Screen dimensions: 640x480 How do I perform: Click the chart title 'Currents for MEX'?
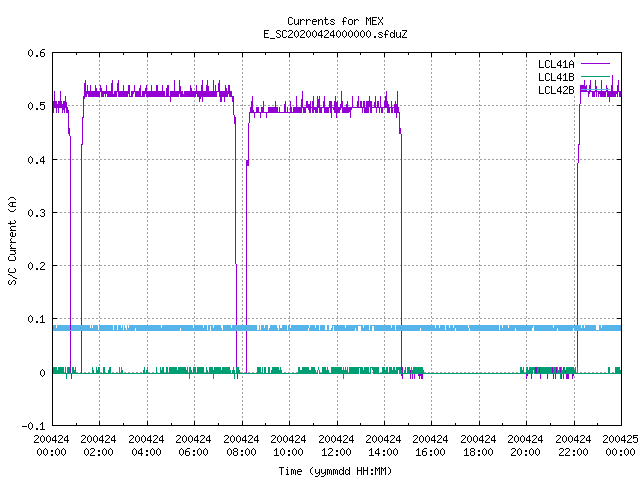(x=335, y=21)
